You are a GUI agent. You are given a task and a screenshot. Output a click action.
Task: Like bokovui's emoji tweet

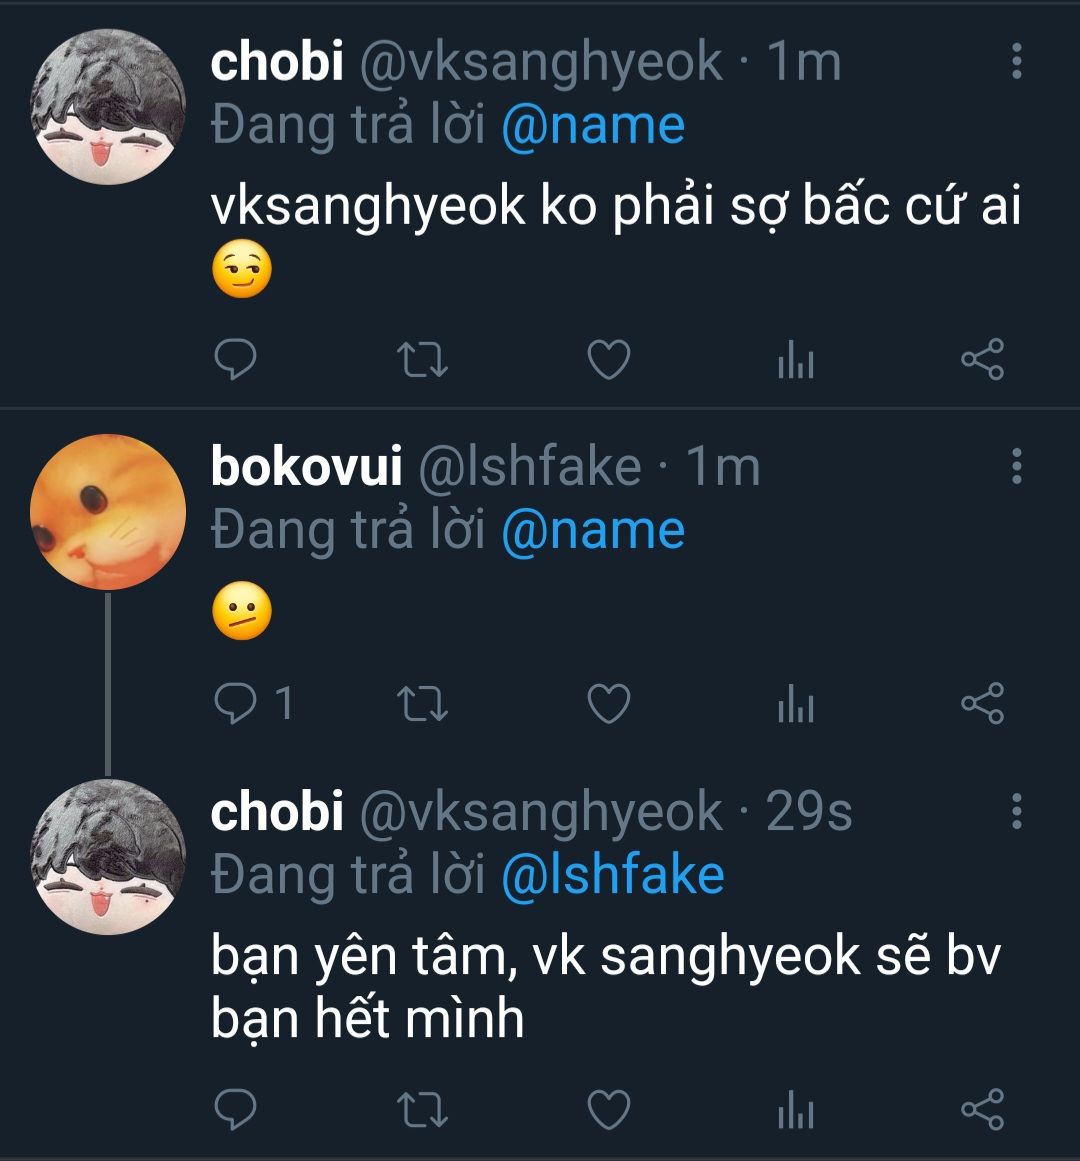pos(608,704)
